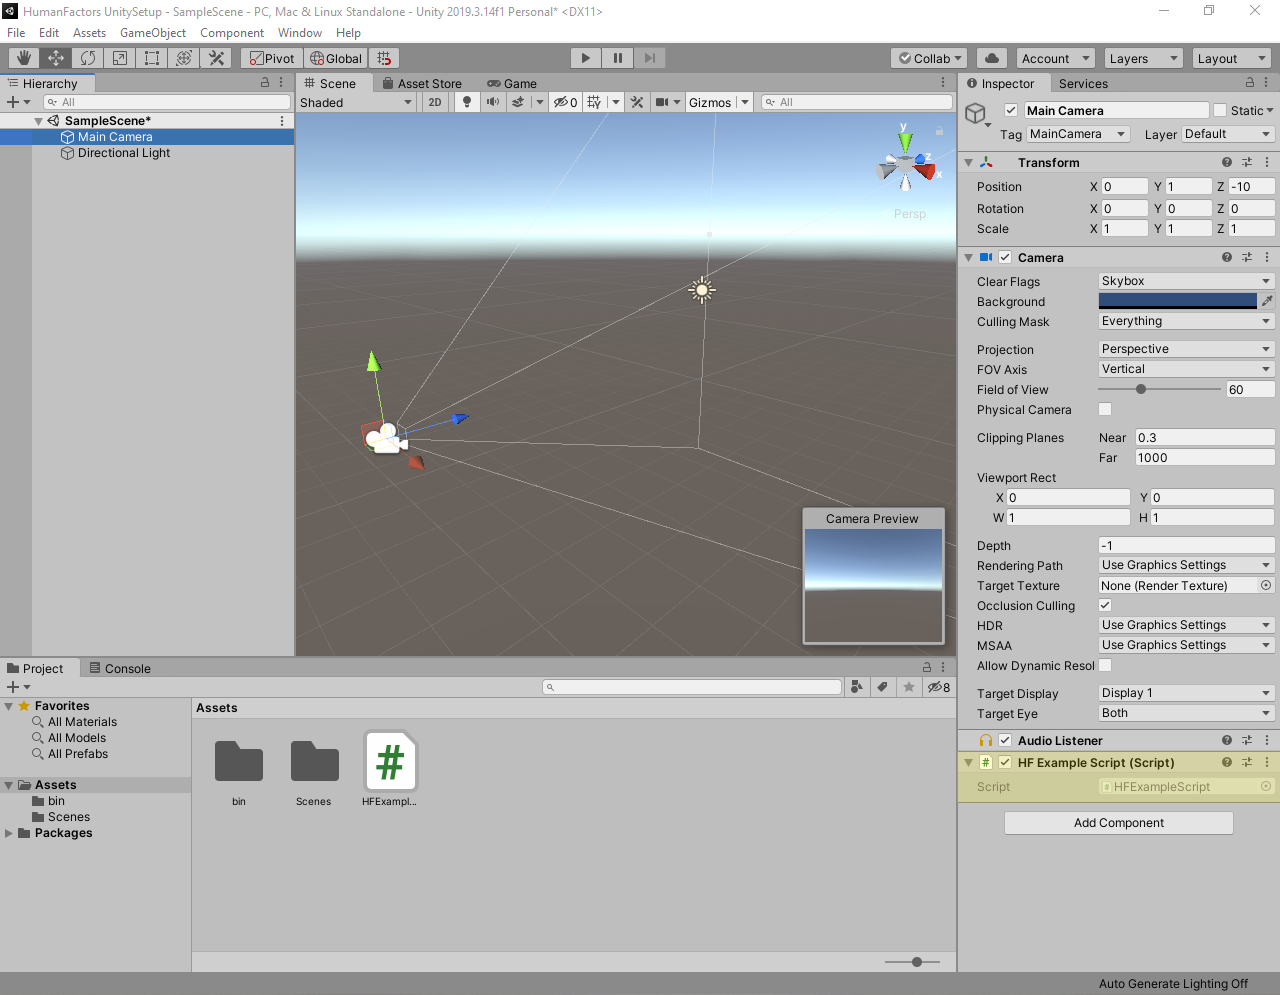The height and width of the screenshot is (995, 1280).
Task: Open Gizmos dropdown menu
Action: point(718,102)
